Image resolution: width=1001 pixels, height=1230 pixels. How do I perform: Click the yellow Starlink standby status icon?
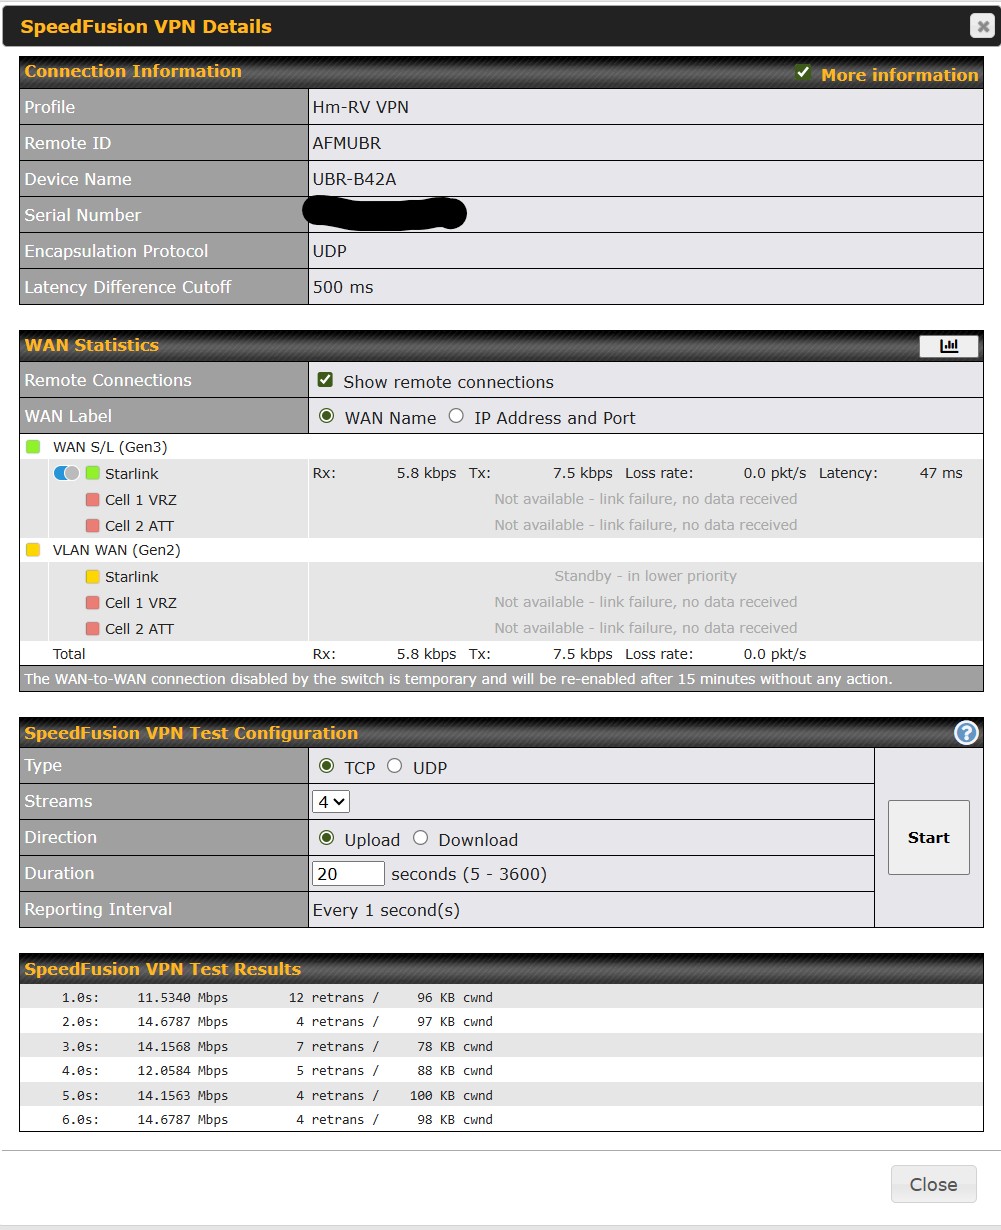coord(93,576)
